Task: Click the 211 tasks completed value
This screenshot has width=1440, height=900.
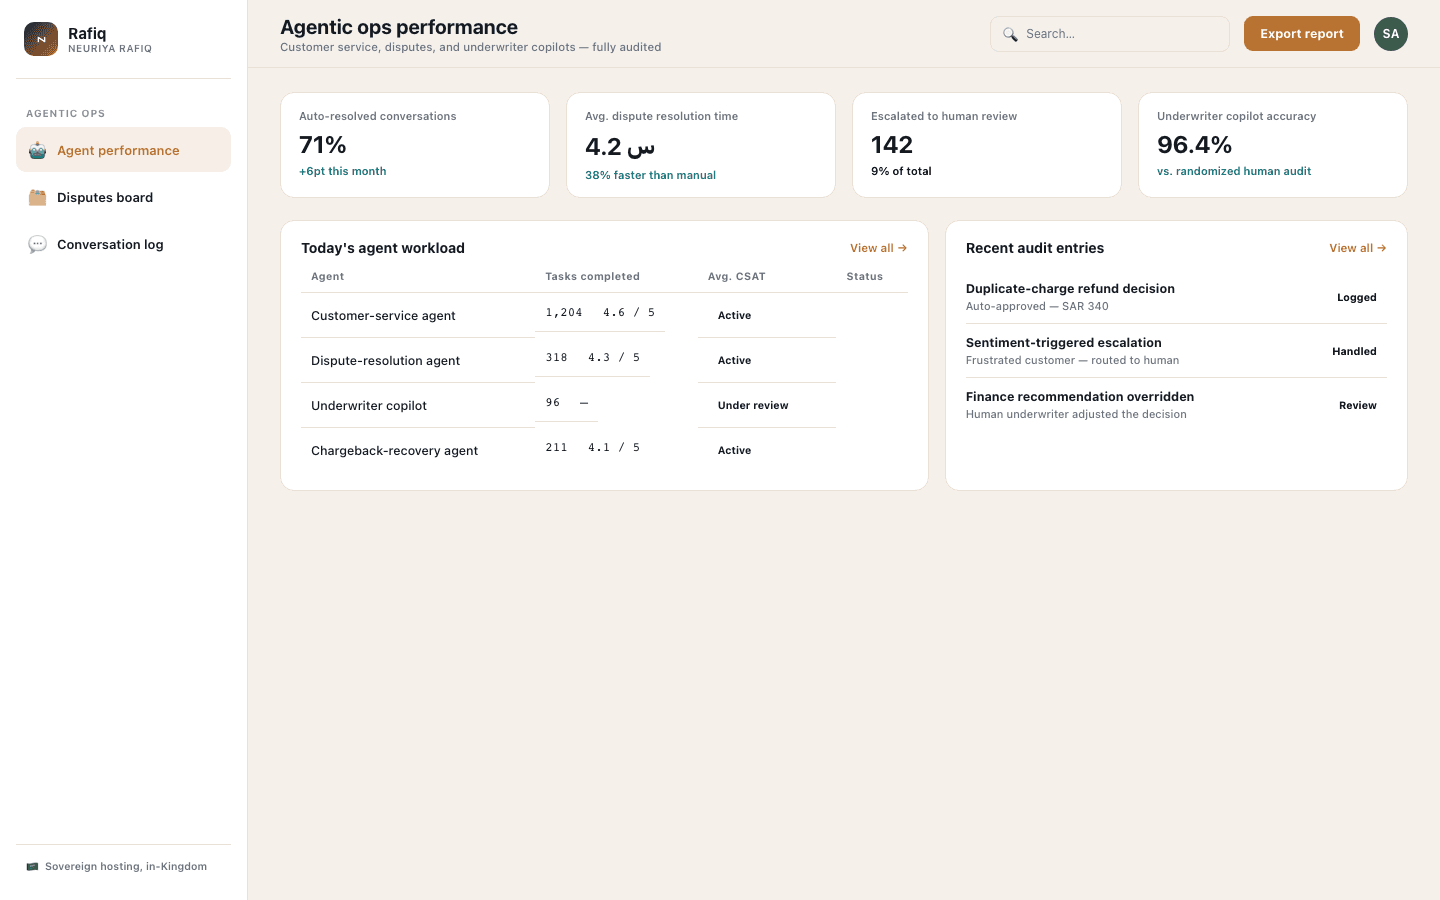Action: tap(556, 448)
